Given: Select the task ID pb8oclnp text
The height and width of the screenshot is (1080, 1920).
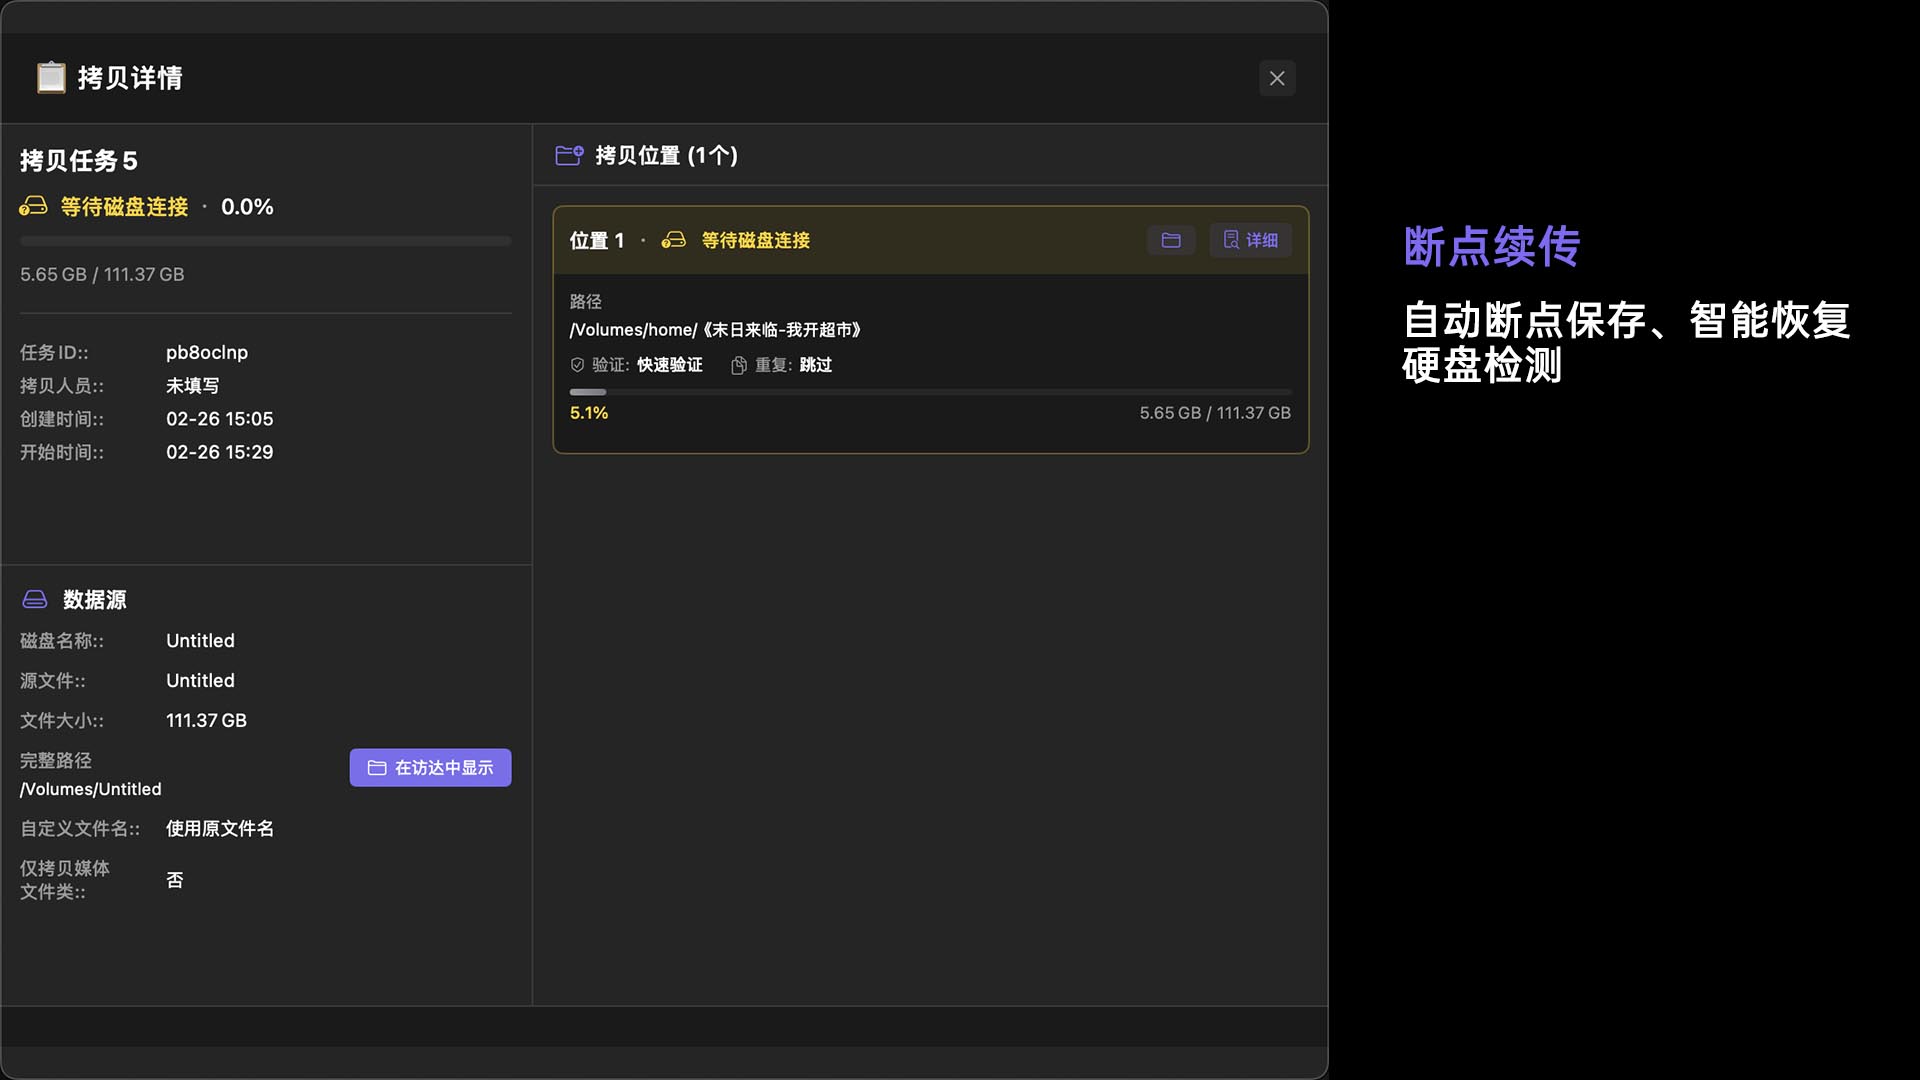Looking at the screenshot, I should [x=206, y=352].
